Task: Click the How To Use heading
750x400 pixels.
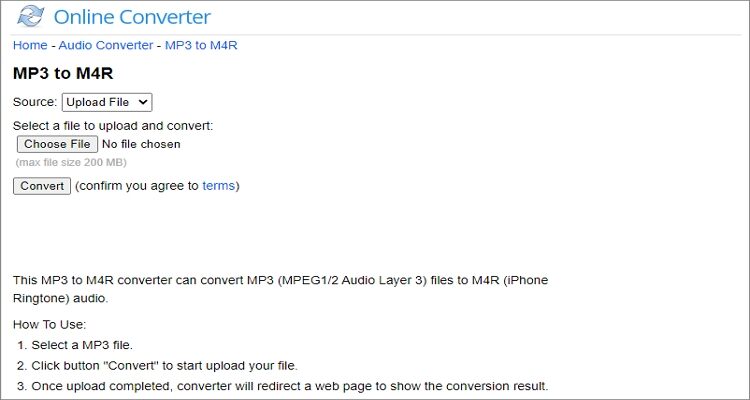Action: 50,324
